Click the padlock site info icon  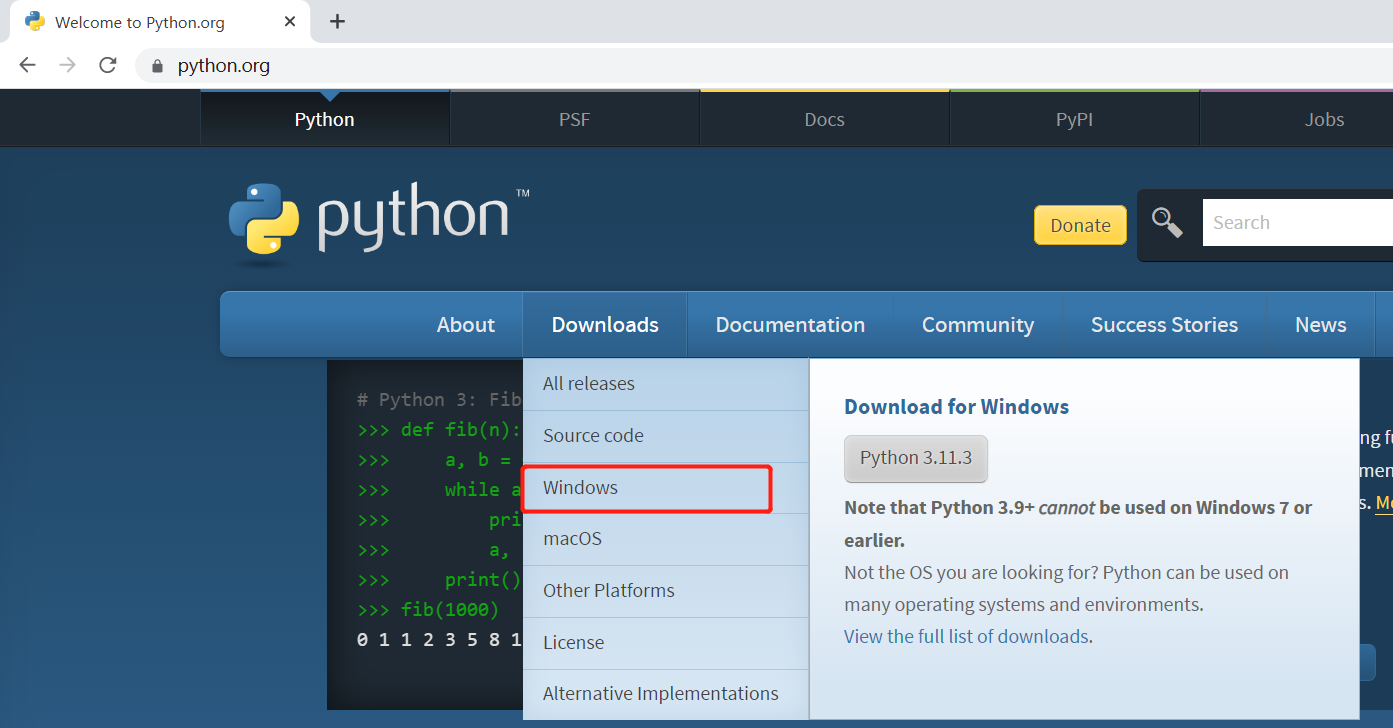pos(156,66)
